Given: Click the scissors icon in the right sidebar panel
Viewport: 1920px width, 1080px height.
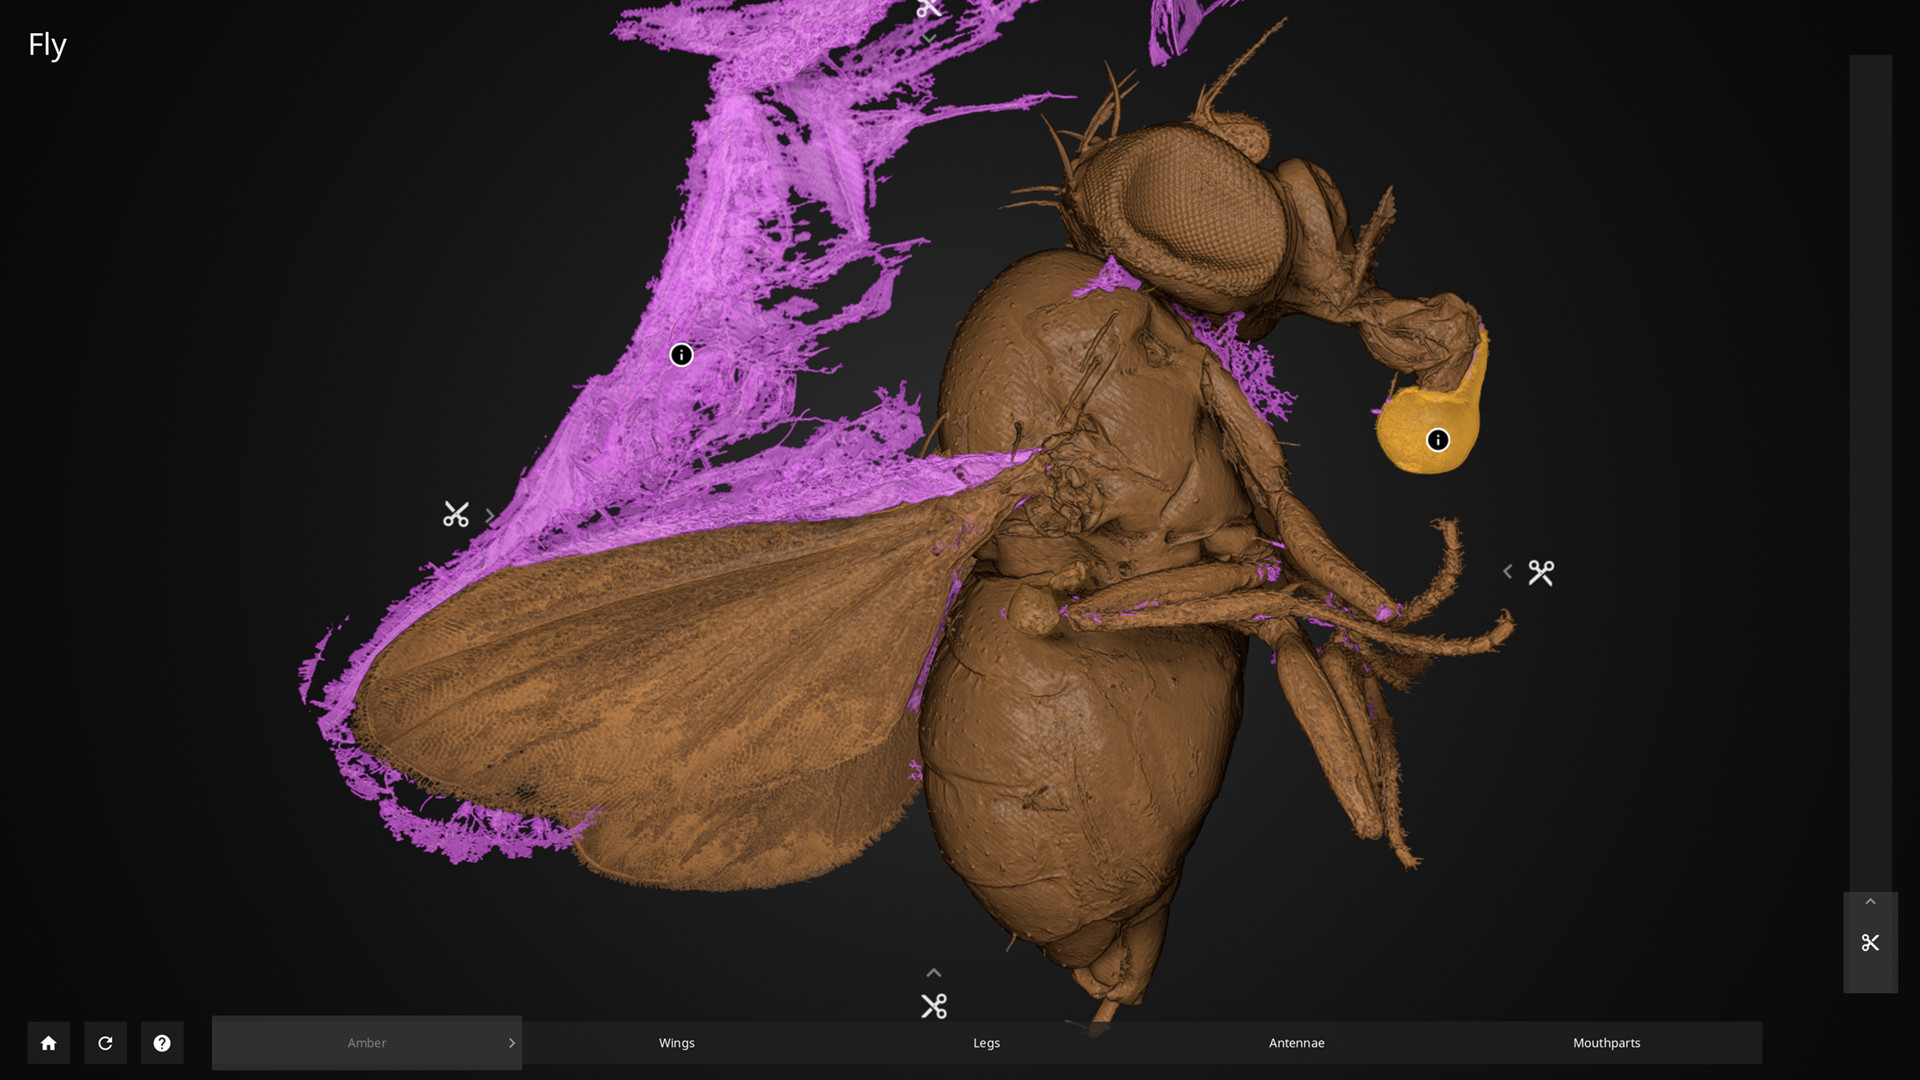Looking at the screenshot, I should click(1870, 942).
